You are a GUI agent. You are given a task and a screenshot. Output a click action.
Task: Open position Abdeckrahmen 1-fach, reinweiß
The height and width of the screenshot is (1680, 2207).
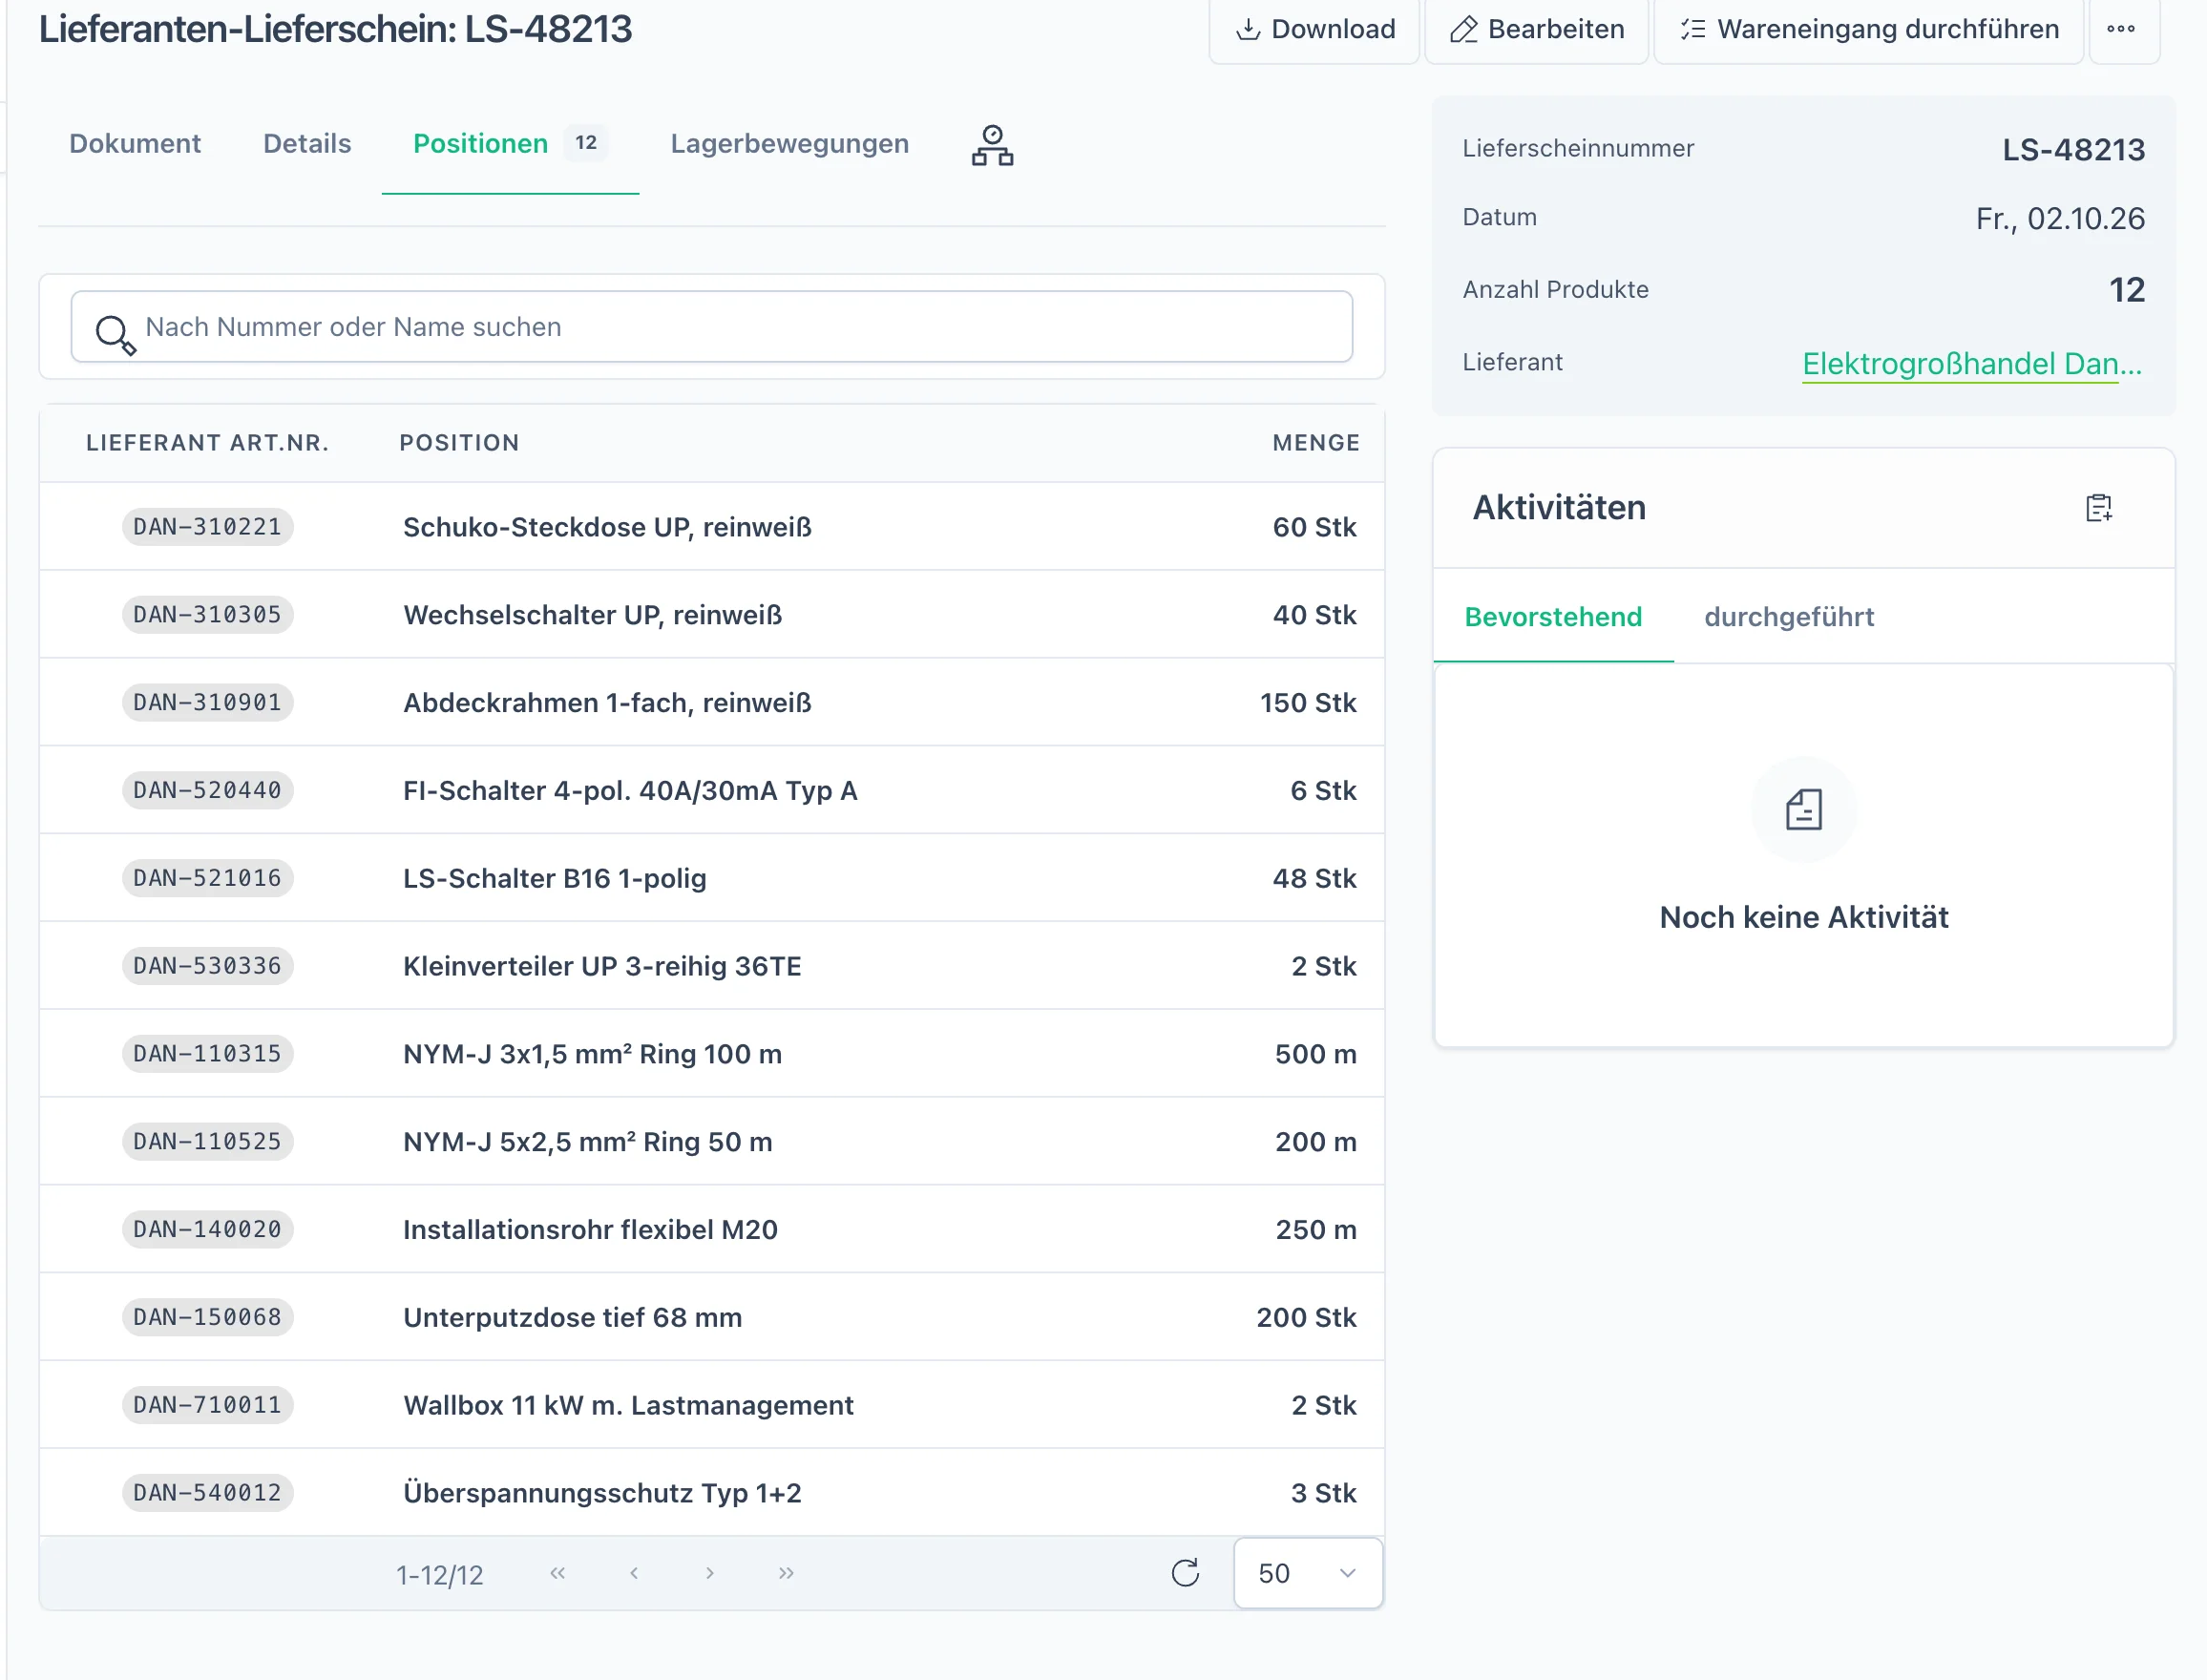[607, 703]
